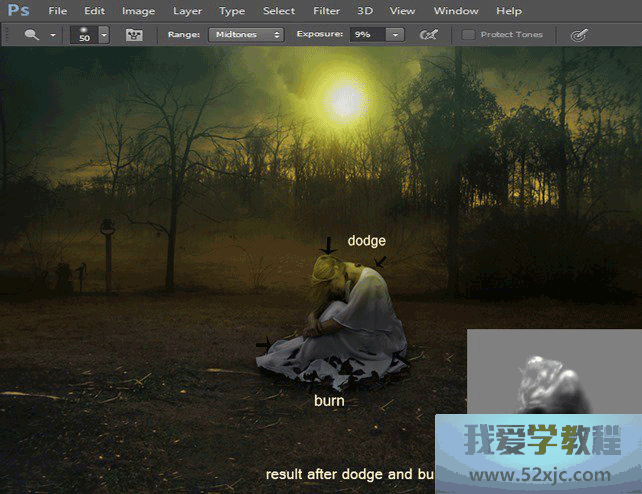Image resolution: width=642 pixels, height=494 pixels.
Task: Open the Select menu
Action: pyautogui.click(x=279, y=11)
